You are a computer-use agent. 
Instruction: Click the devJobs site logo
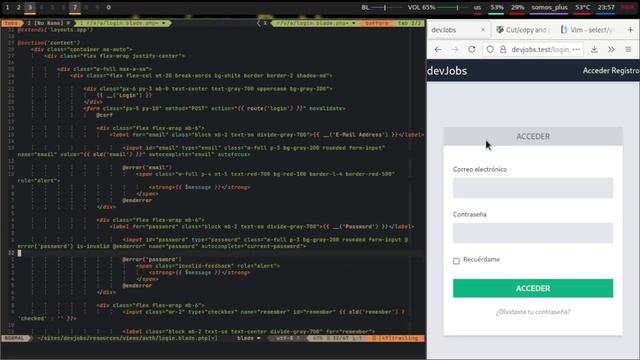447,71
